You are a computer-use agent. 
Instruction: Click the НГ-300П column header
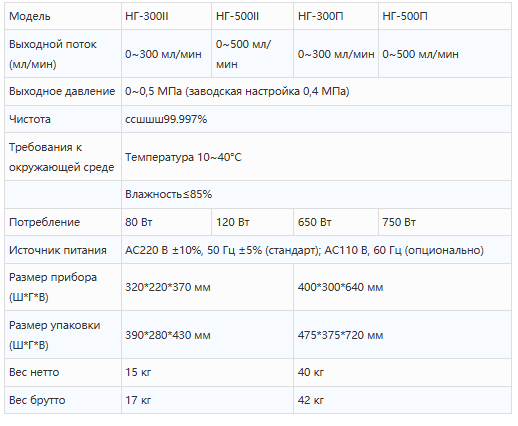point(336,16)
